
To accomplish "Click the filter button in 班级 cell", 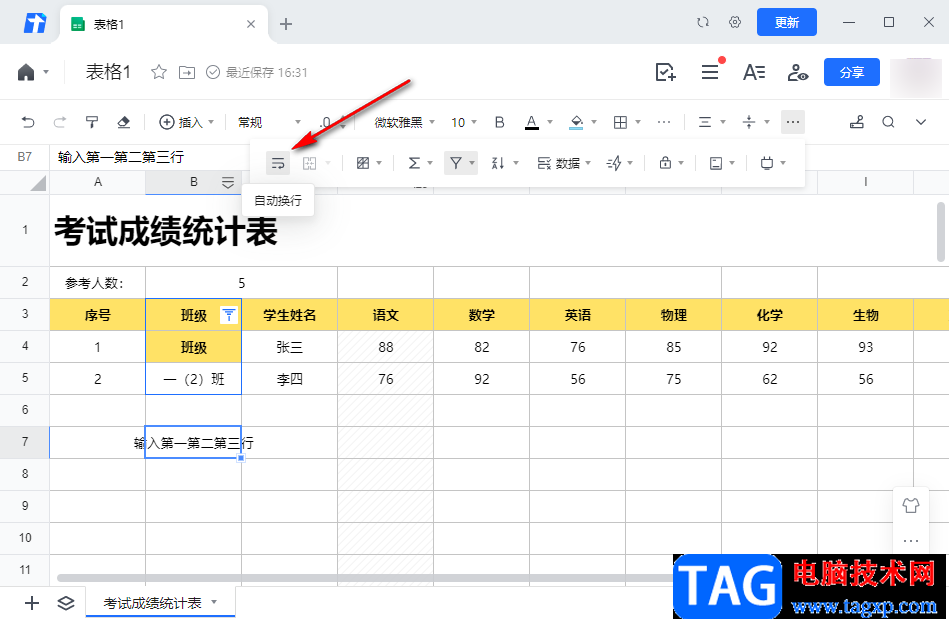I will (x=229, y=315).
